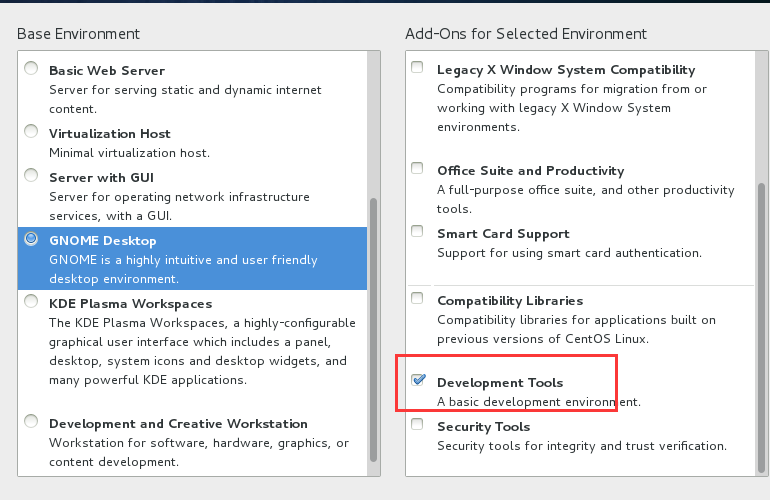Click 'Security Tools' title text

pyautogui.click(x=484, y=427)
